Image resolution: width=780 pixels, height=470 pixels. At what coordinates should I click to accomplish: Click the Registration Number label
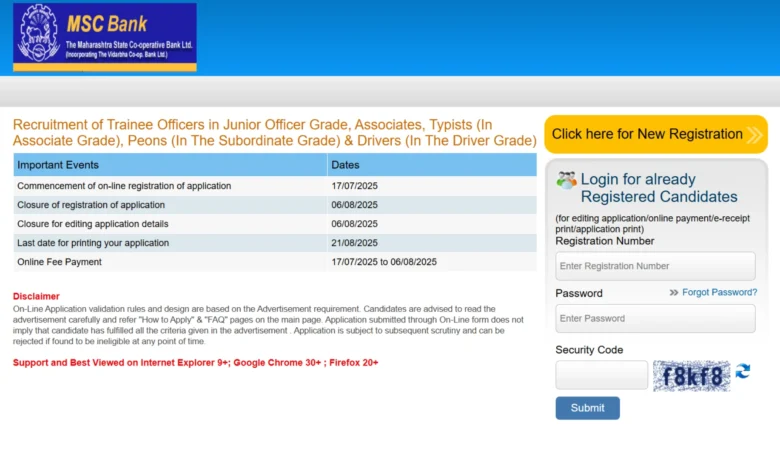pyautogui.click(x=604, y=241)
